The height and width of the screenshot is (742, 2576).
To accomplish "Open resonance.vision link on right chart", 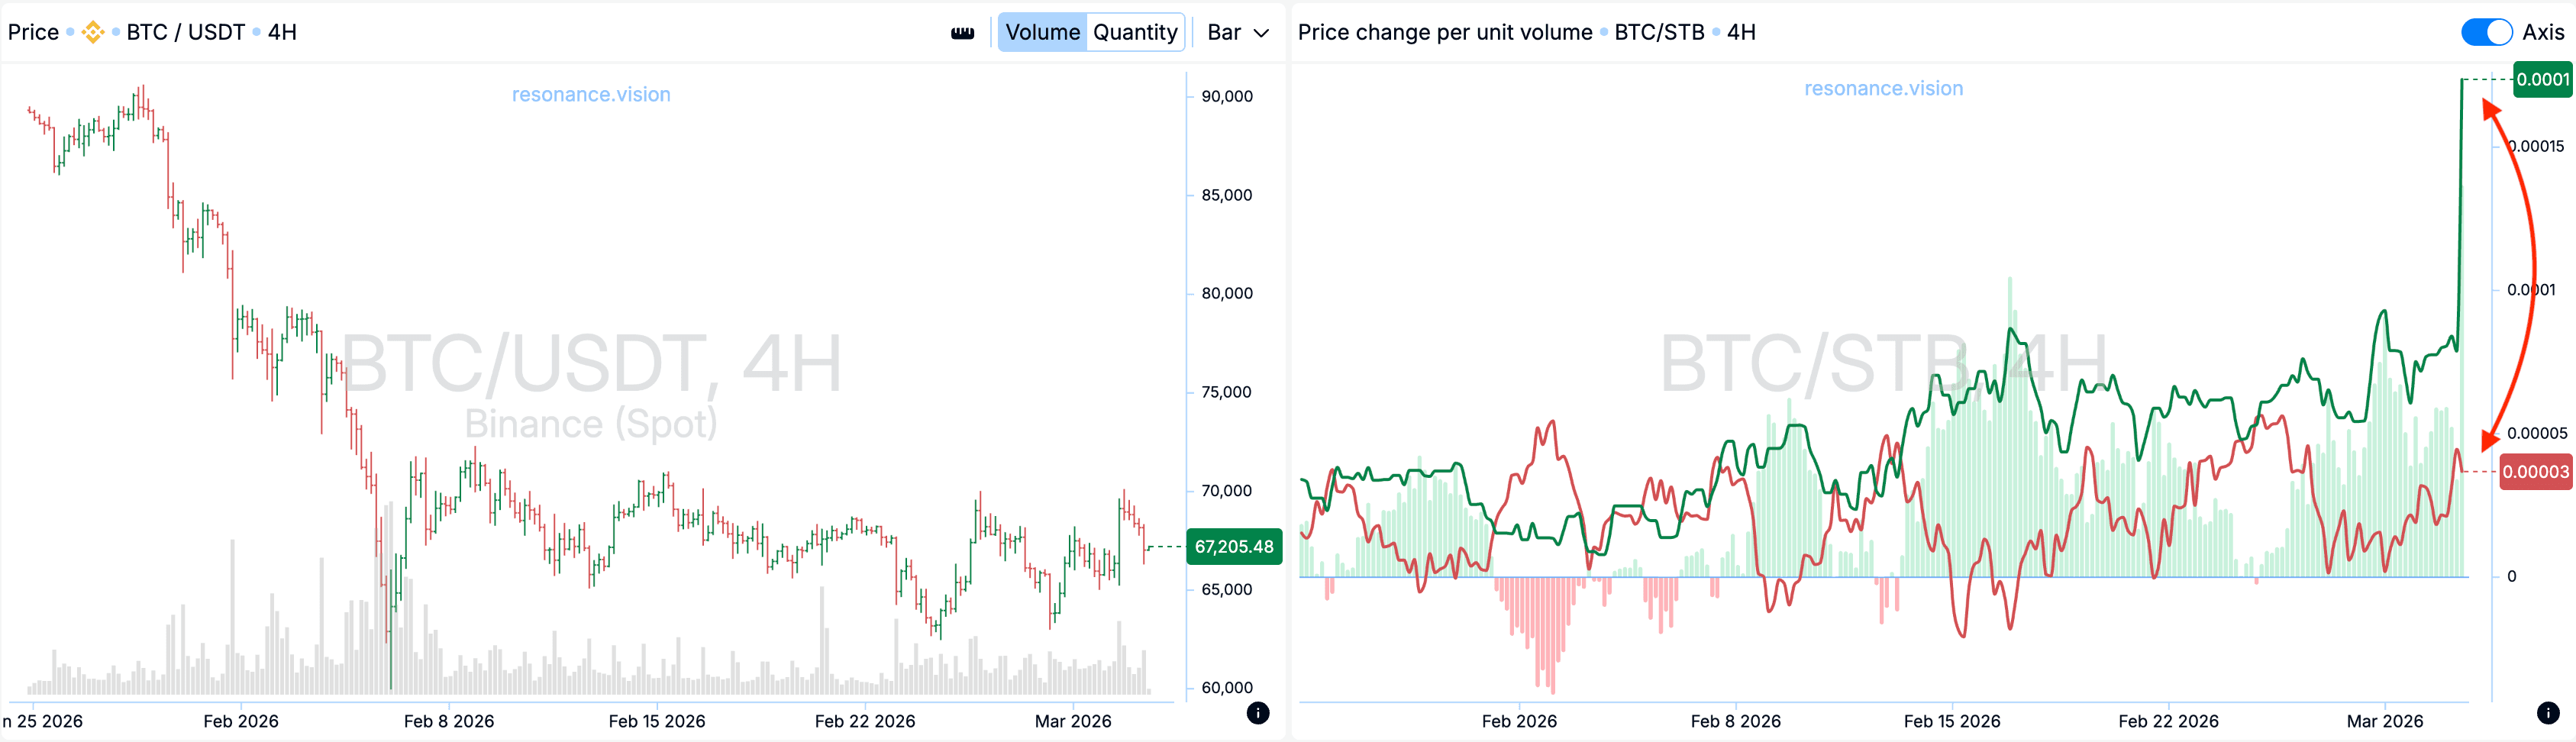I will 1883,88.
